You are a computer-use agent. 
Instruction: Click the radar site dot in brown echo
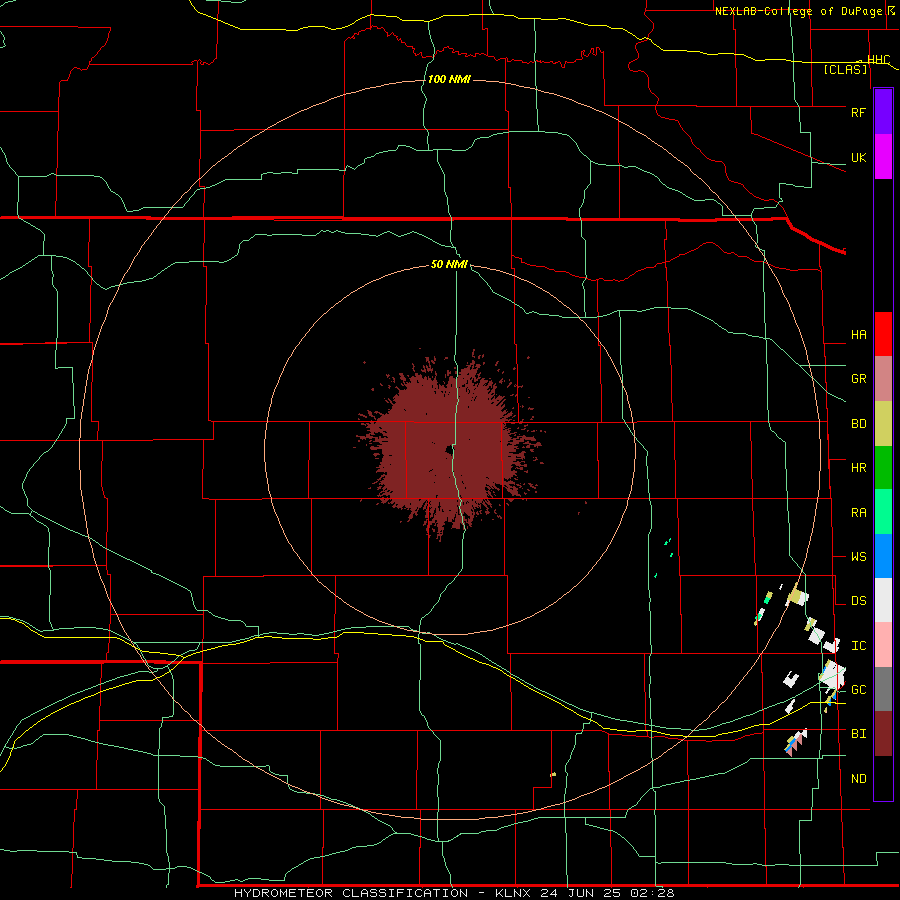point(448,450)
